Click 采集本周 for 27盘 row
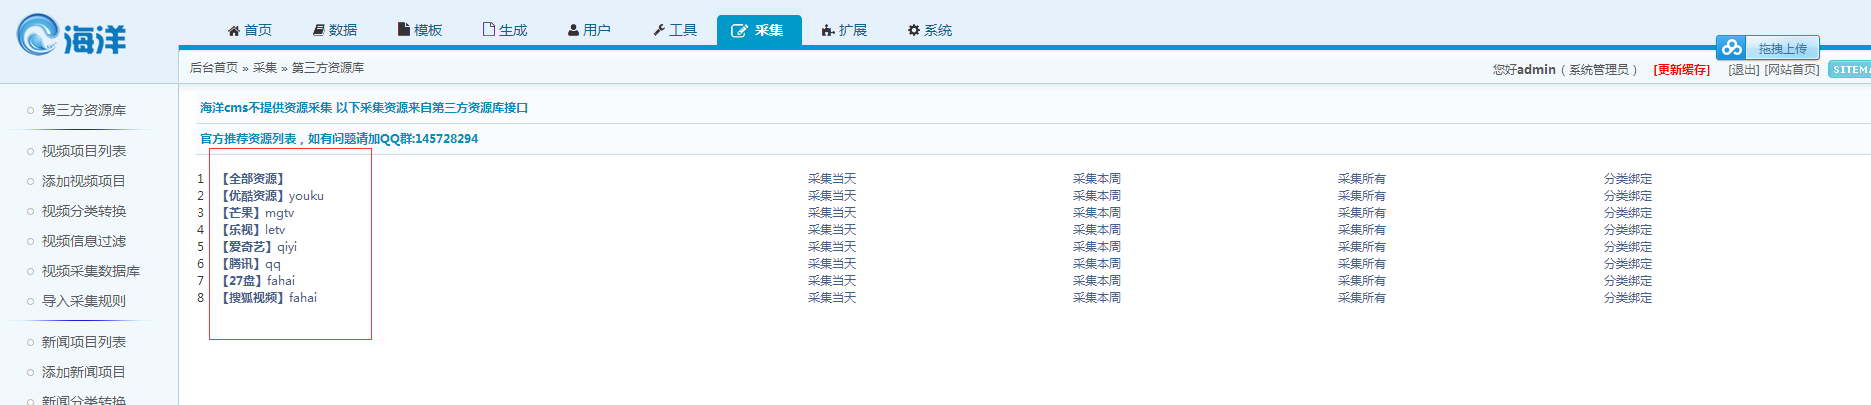 tap(1097, 281)
